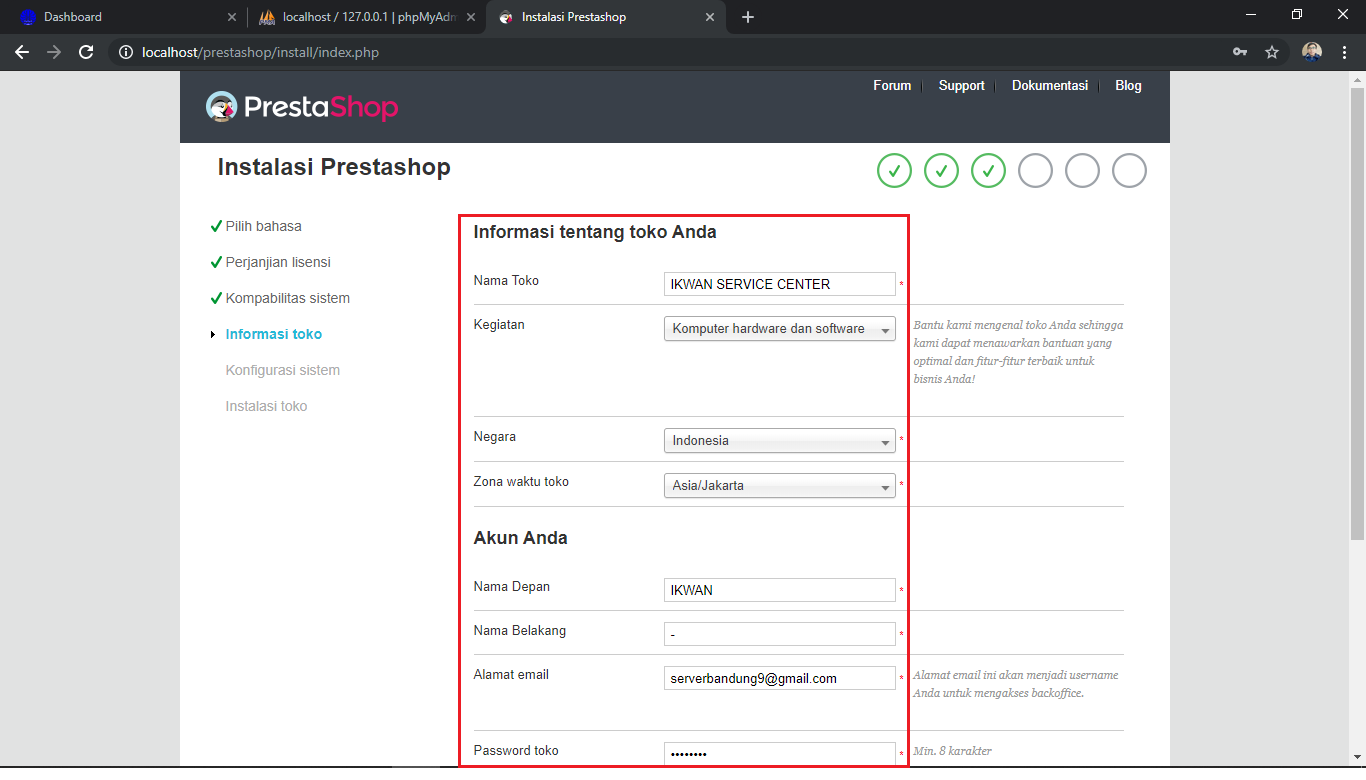
Task: Open the Kegiatan dropdown
Action: 780,329
